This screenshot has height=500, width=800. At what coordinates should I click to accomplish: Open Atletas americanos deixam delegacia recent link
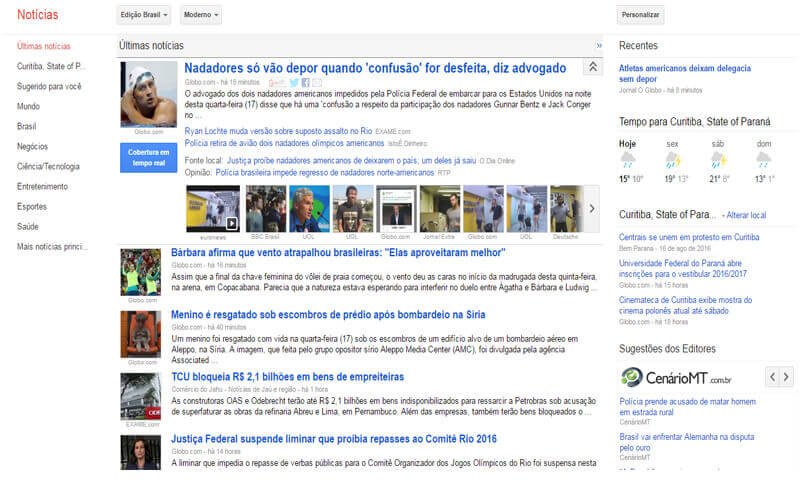pyautogui.click(x=685, y=73)
